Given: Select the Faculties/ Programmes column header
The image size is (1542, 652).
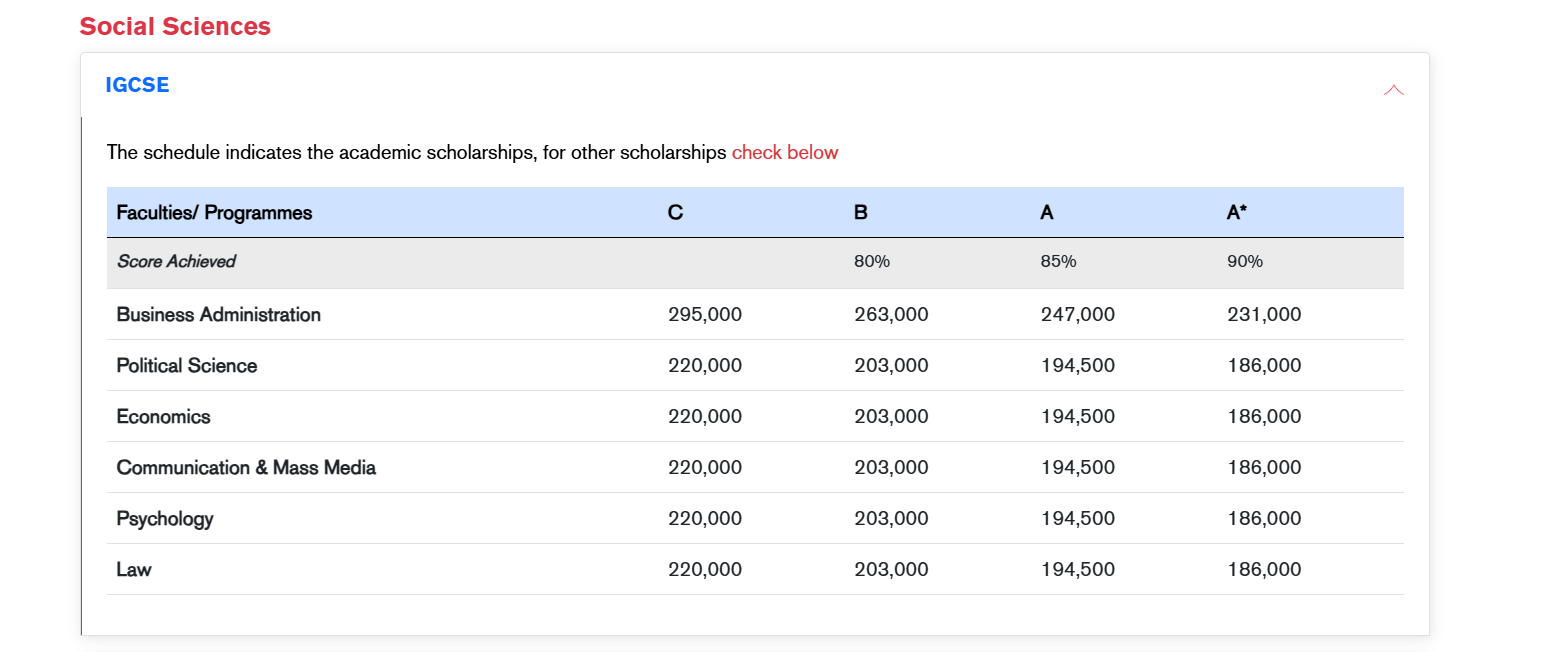Looking at the screenshot, I should click(x=214, y=213).
